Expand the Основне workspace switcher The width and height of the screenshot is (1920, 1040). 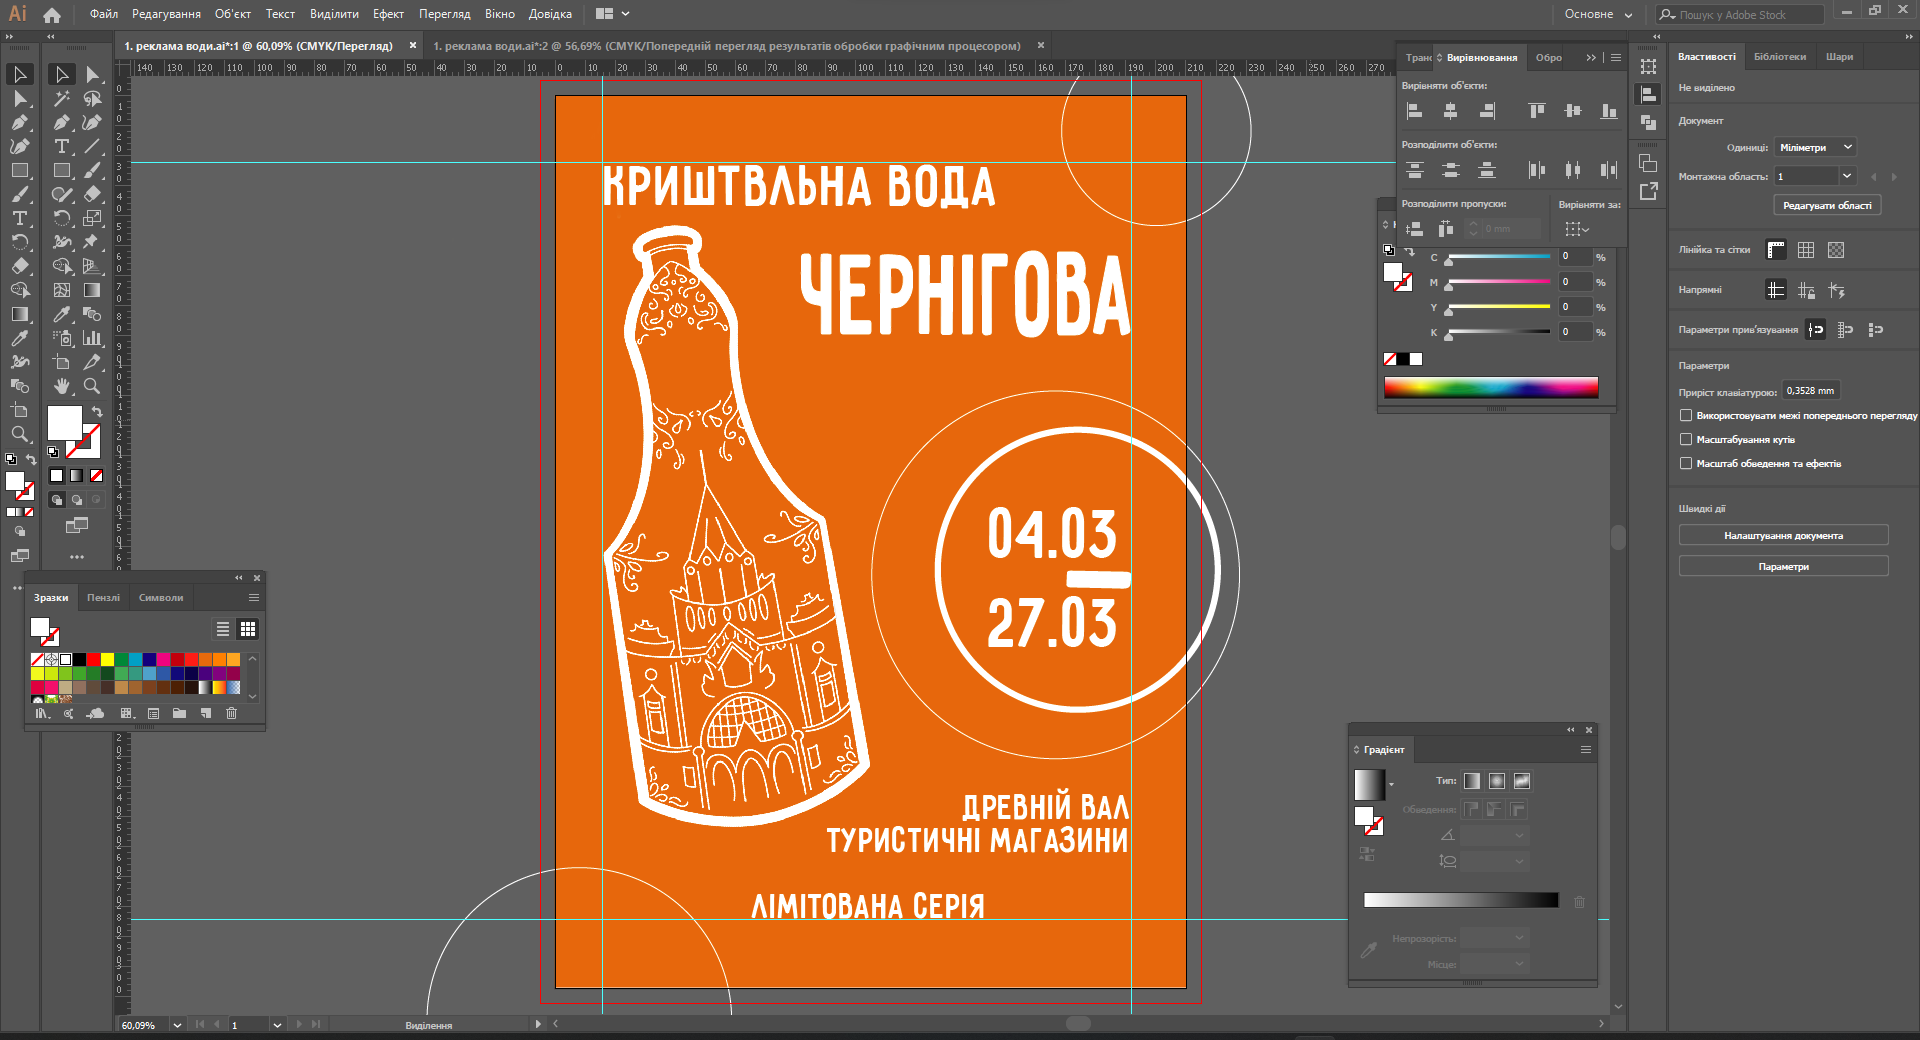point(1598,14)
